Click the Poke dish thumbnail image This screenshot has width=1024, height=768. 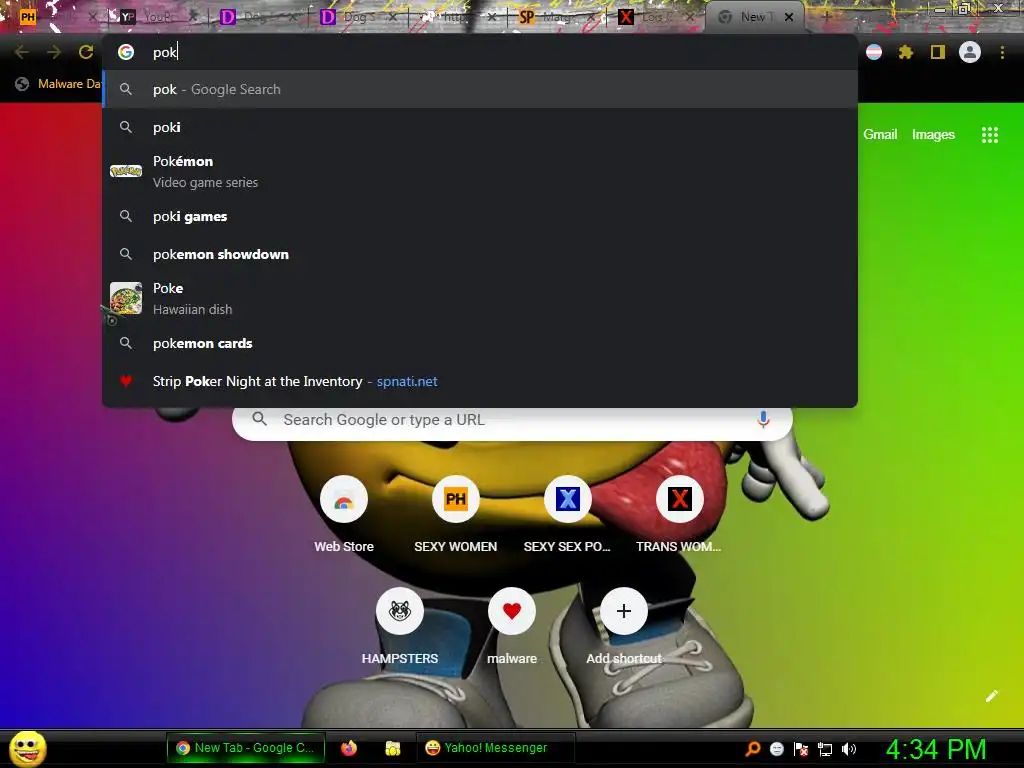coord(126,298)
